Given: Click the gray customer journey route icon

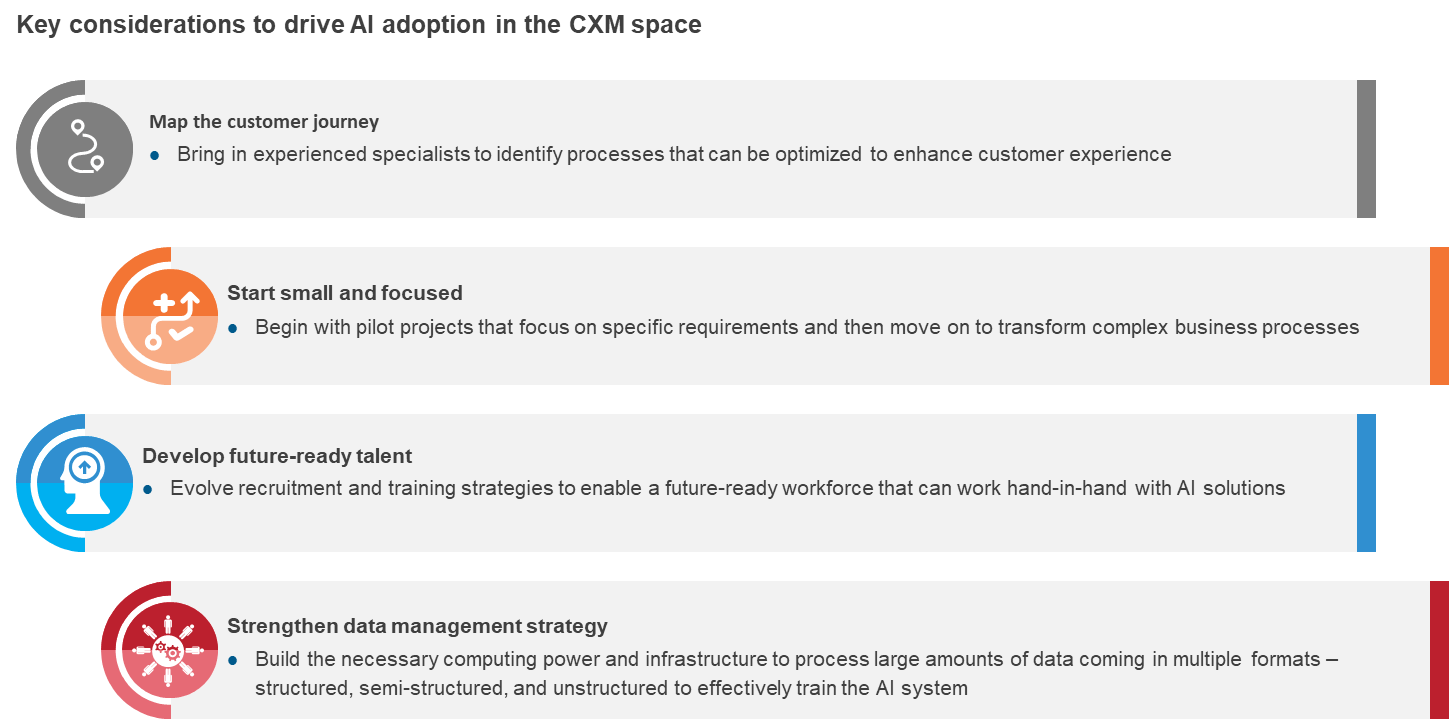Looking at the screenshot, I should (84, 149).
